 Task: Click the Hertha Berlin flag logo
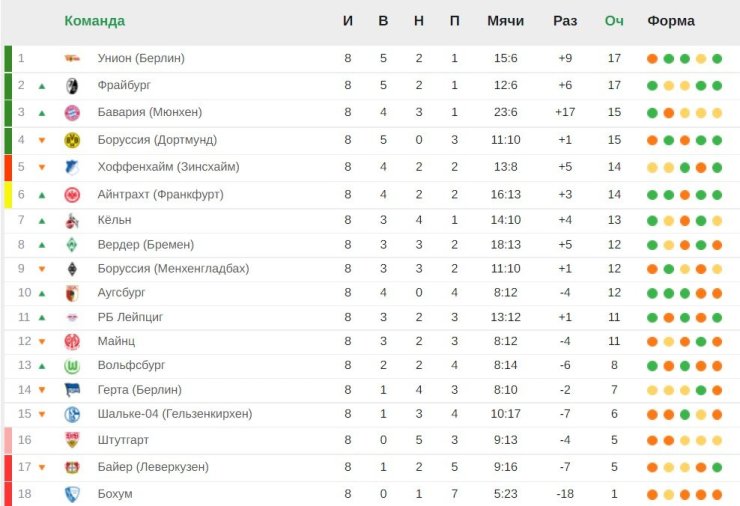click(x=72, y=390)
